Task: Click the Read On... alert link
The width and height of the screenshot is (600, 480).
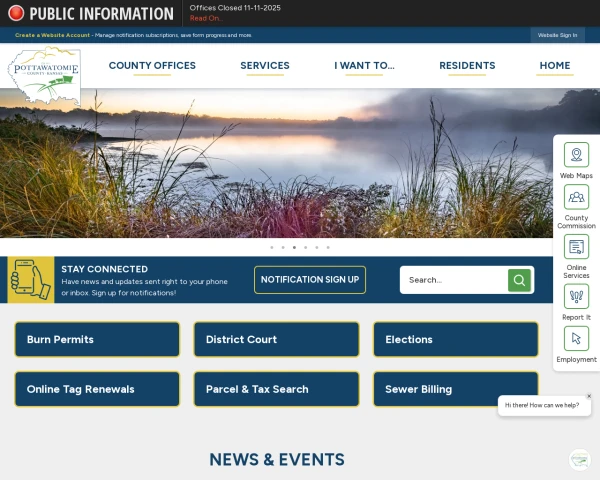Action: [206, 18]
